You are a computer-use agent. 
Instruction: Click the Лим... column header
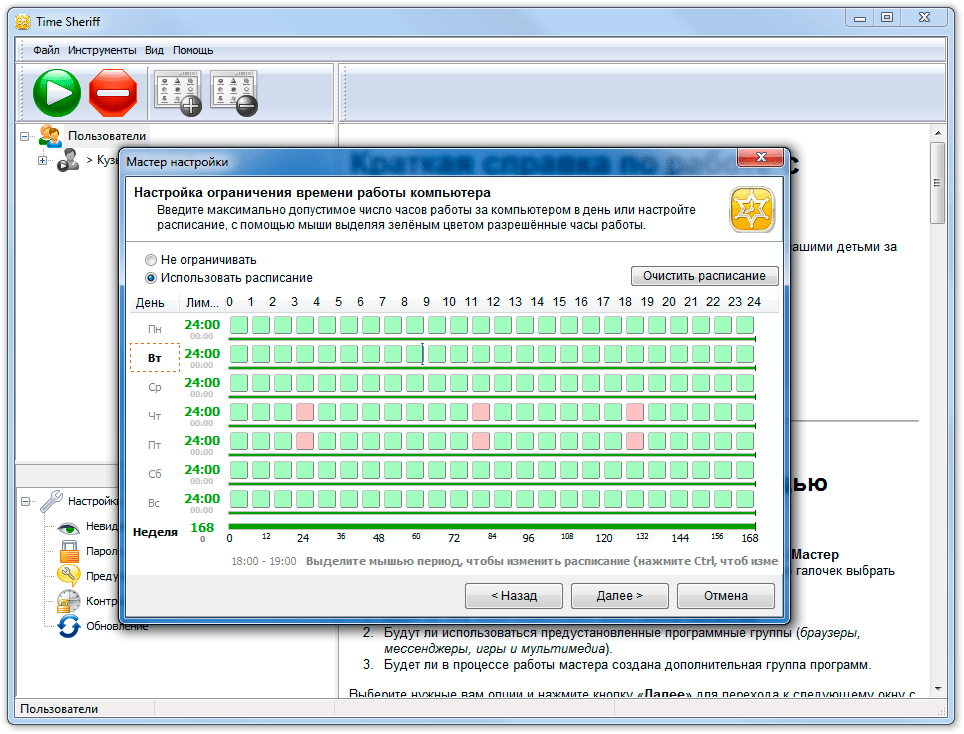point(202,302)
